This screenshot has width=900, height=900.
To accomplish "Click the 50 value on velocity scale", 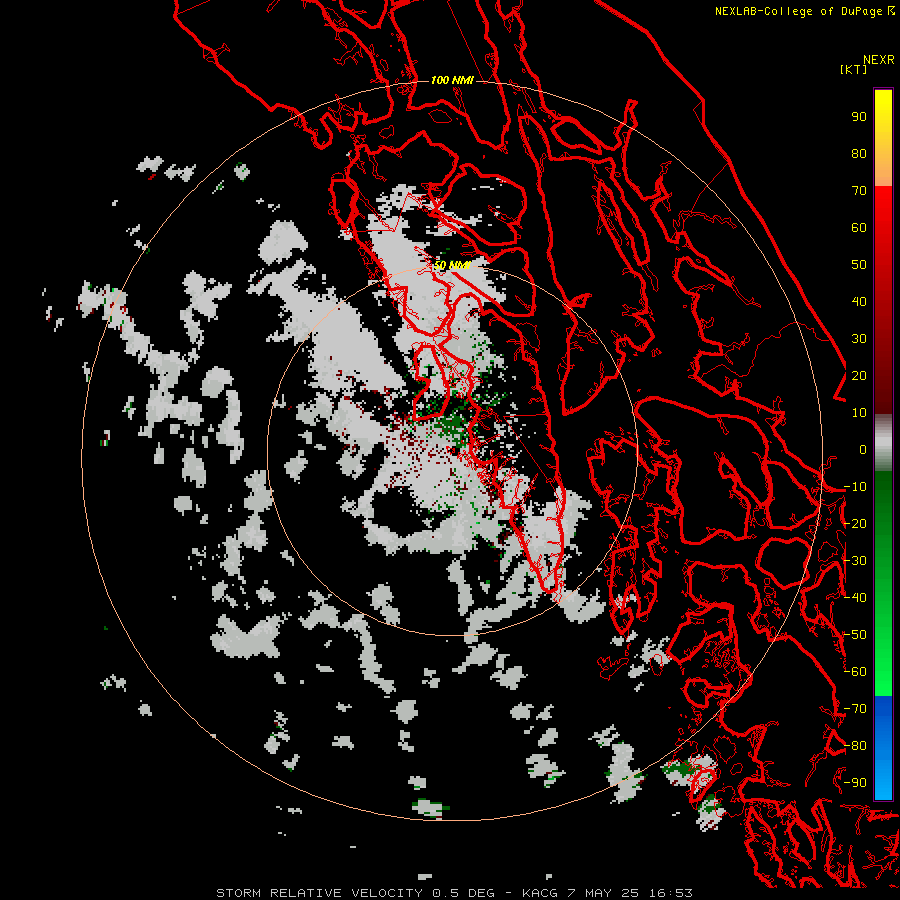I will [x=859, y=265].
